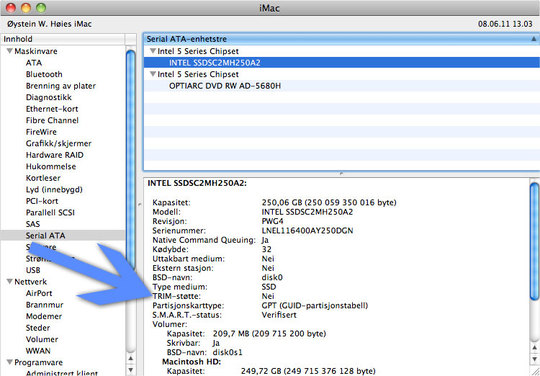
Task: Select Diagnostikk in the sidebar
Action: pos(49,97)
